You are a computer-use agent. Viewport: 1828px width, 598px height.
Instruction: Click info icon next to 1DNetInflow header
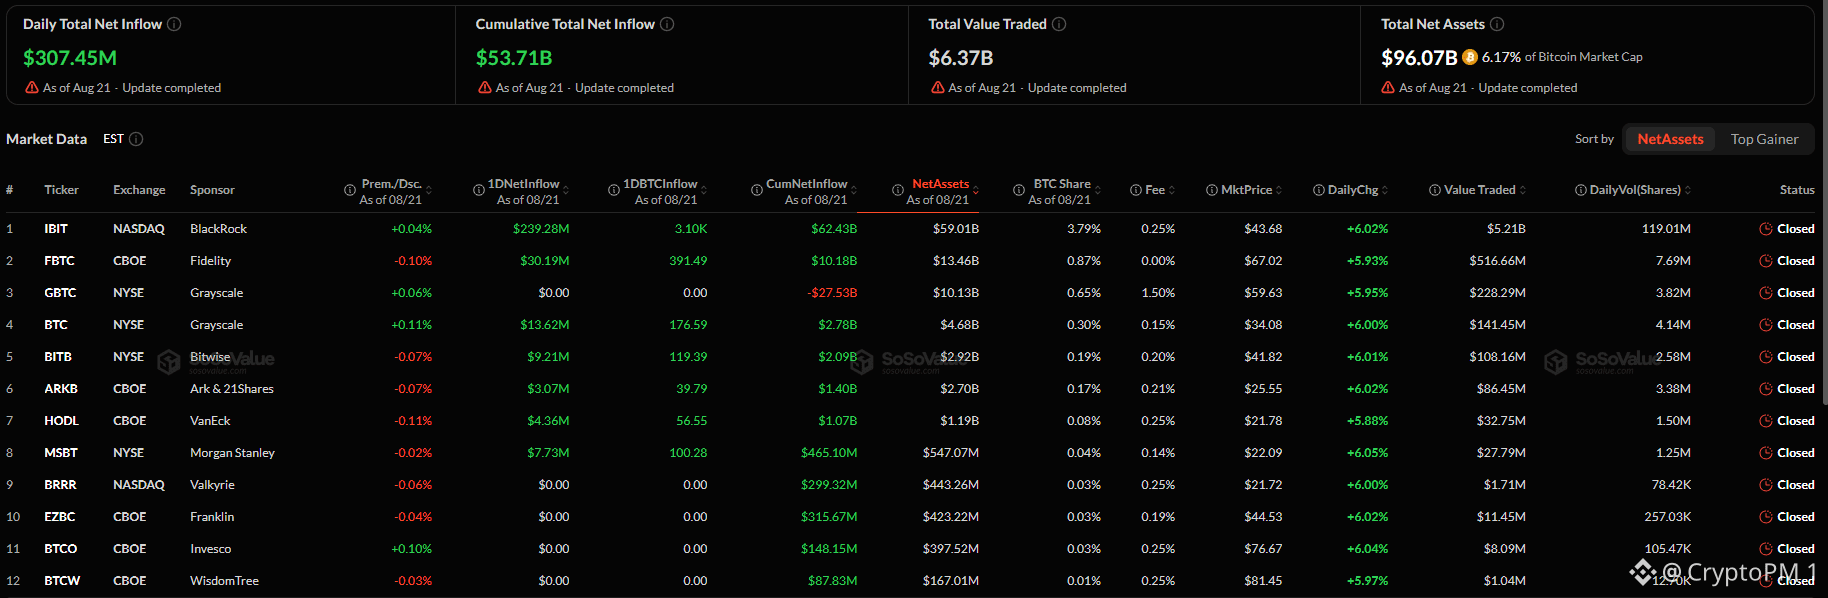(479, 190)
